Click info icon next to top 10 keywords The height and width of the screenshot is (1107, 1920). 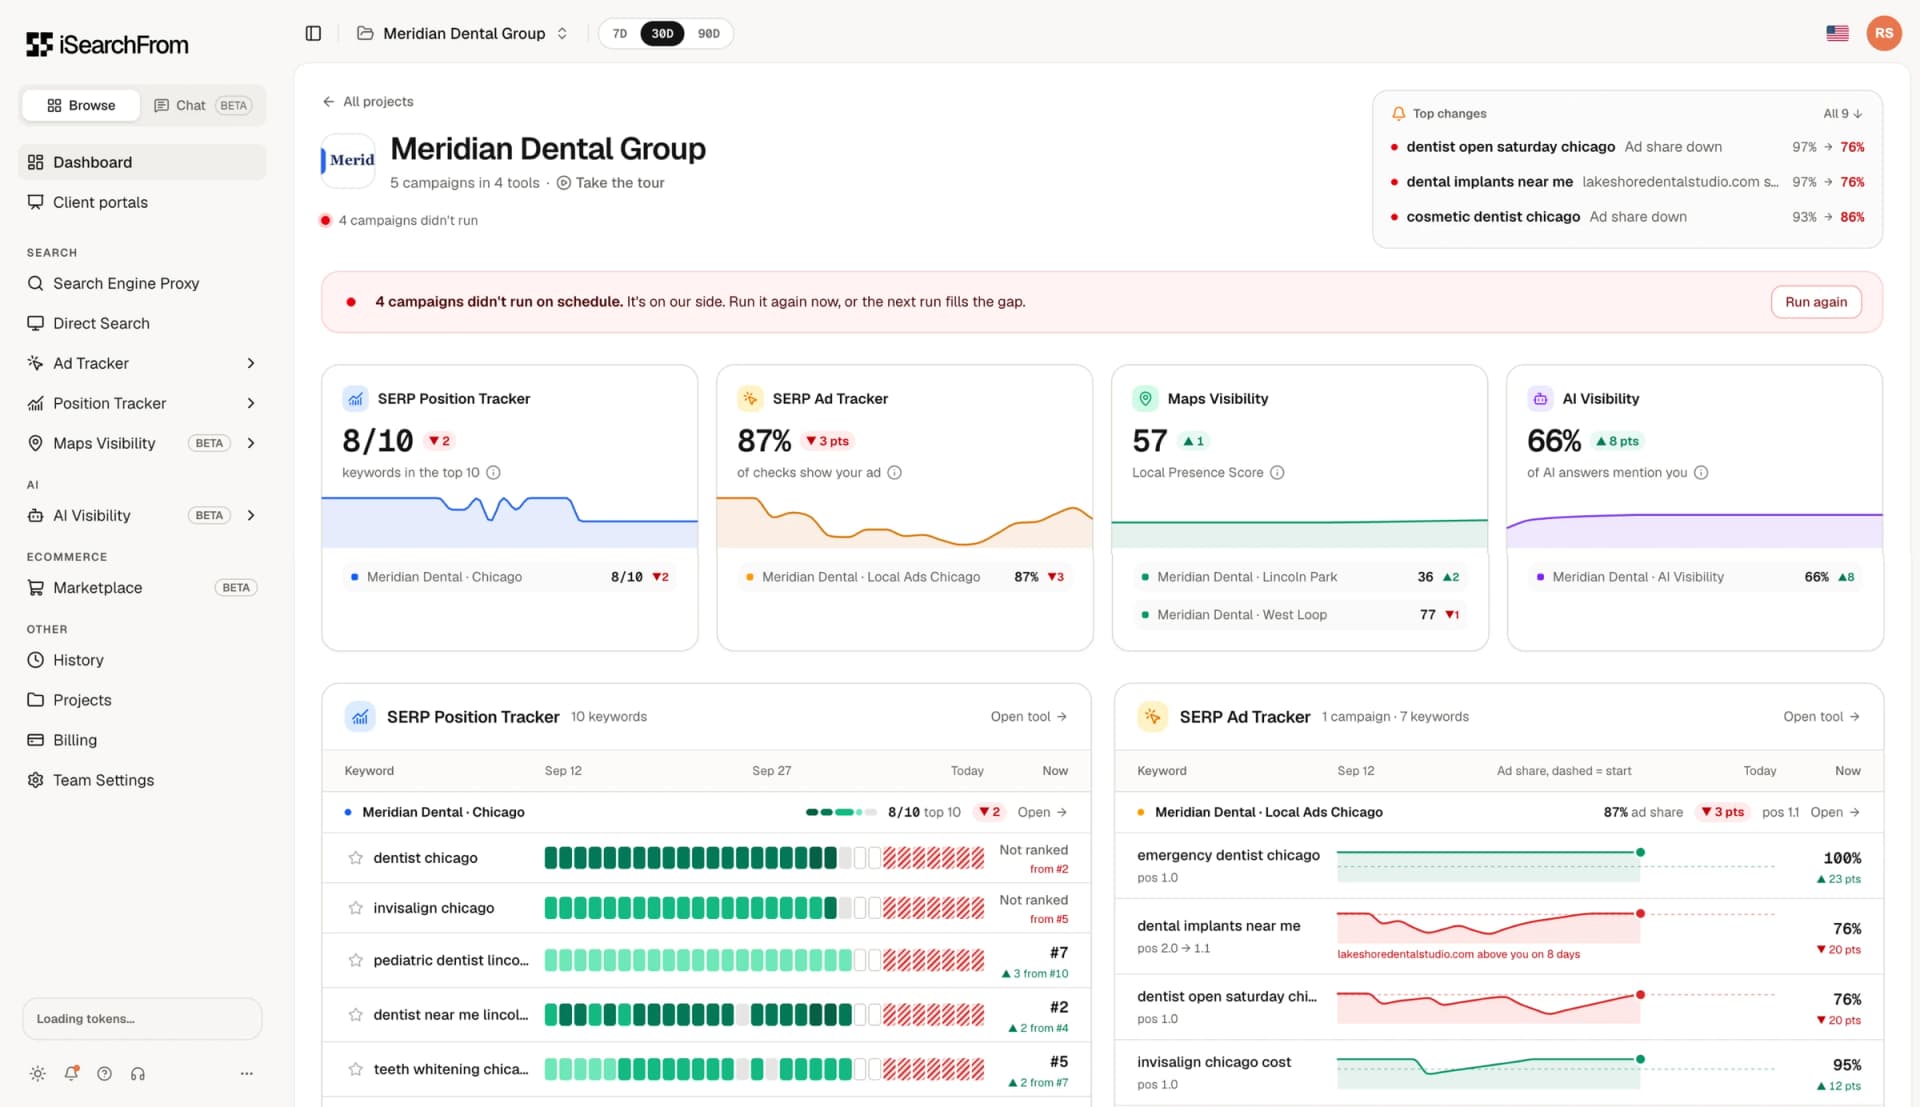493,472
